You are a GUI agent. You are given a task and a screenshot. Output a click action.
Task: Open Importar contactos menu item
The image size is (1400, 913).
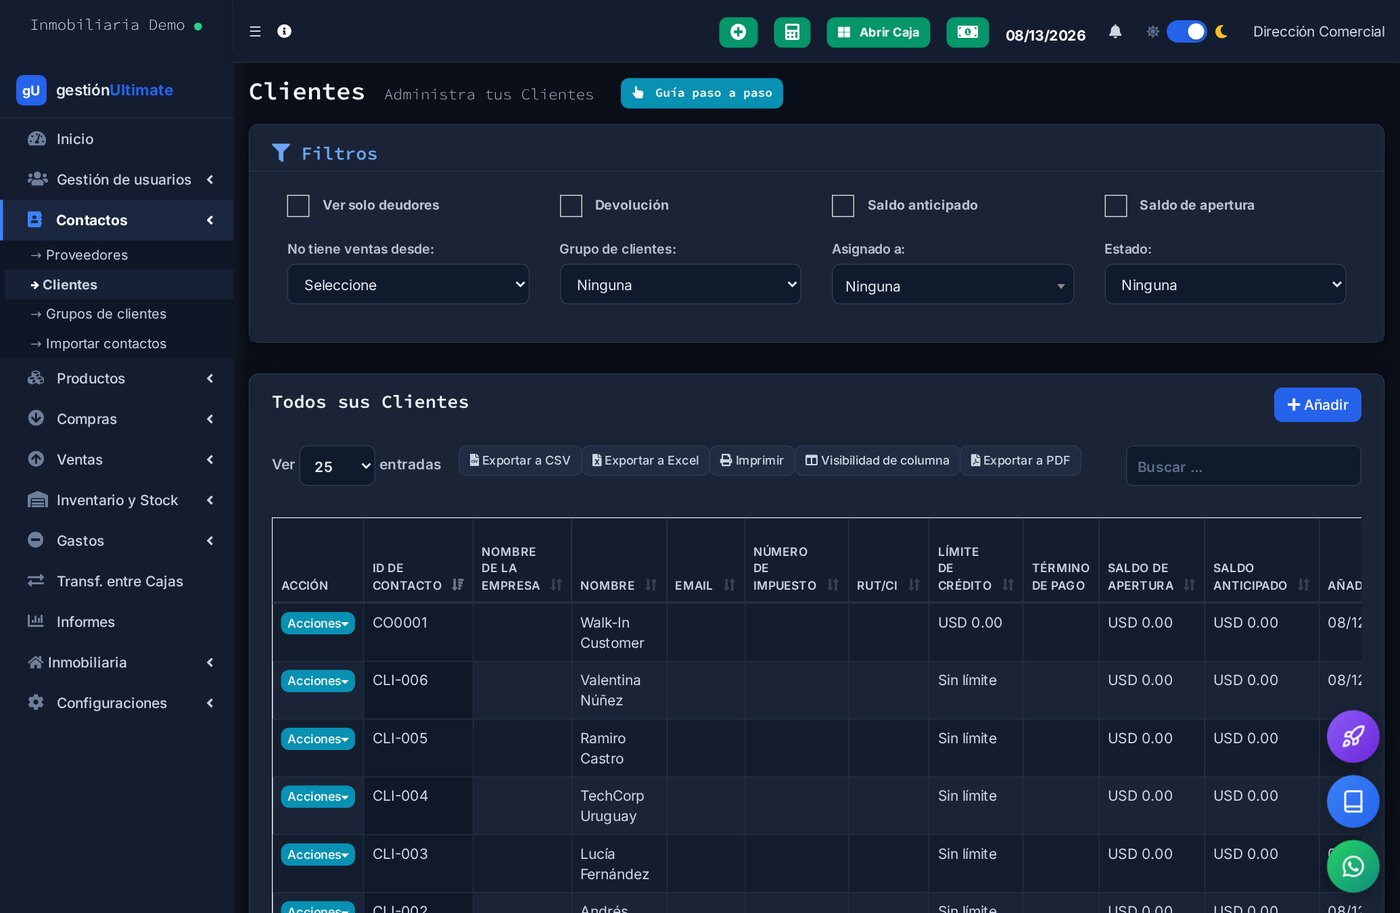[106, 344]
